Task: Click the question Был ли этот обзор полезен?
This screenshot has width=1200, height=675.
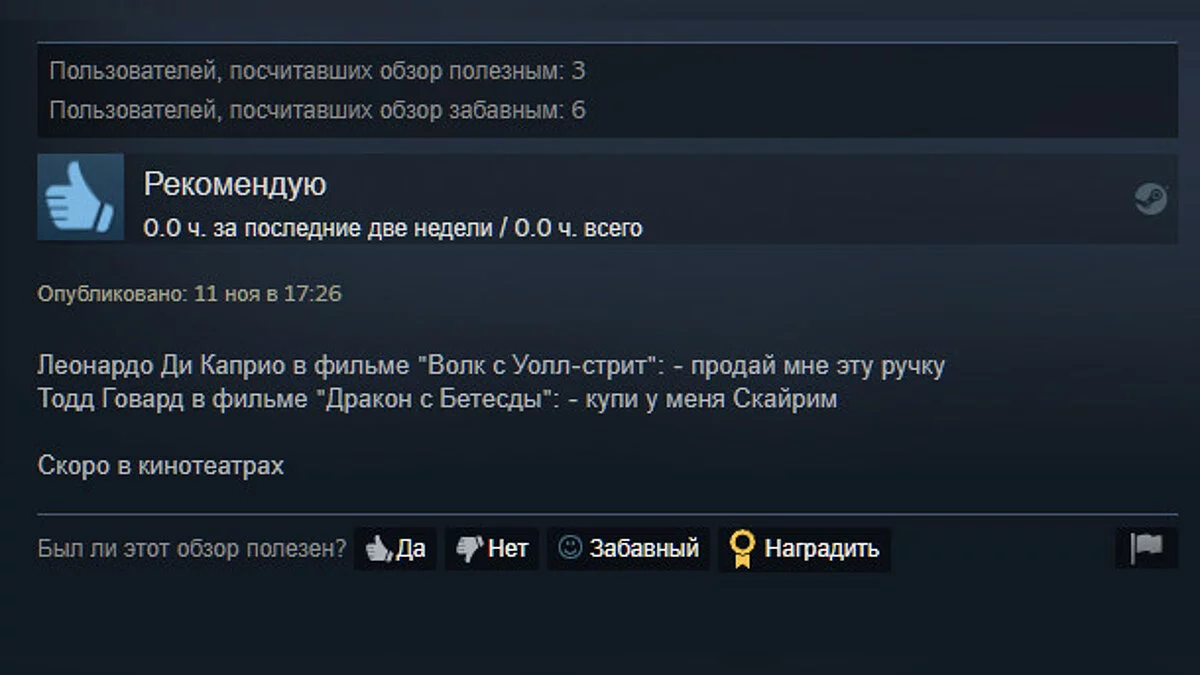Action: pyautogui.click(x=192, y=549)
